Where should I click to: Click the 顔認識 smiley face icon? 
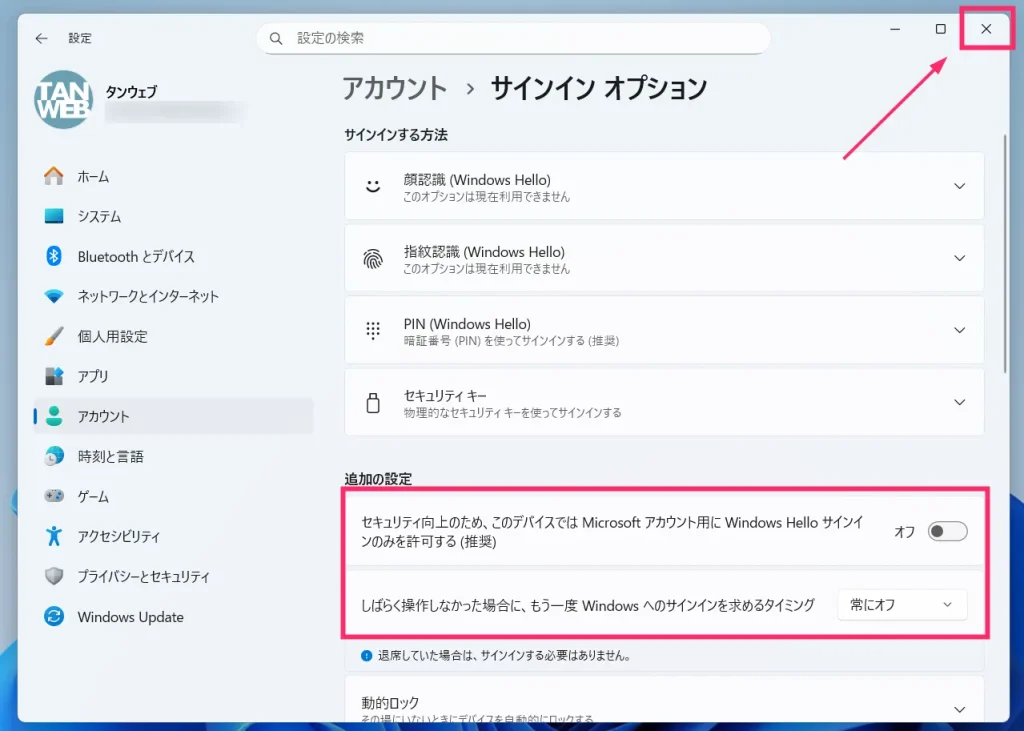pyautogui.click(x=373, y=186)
